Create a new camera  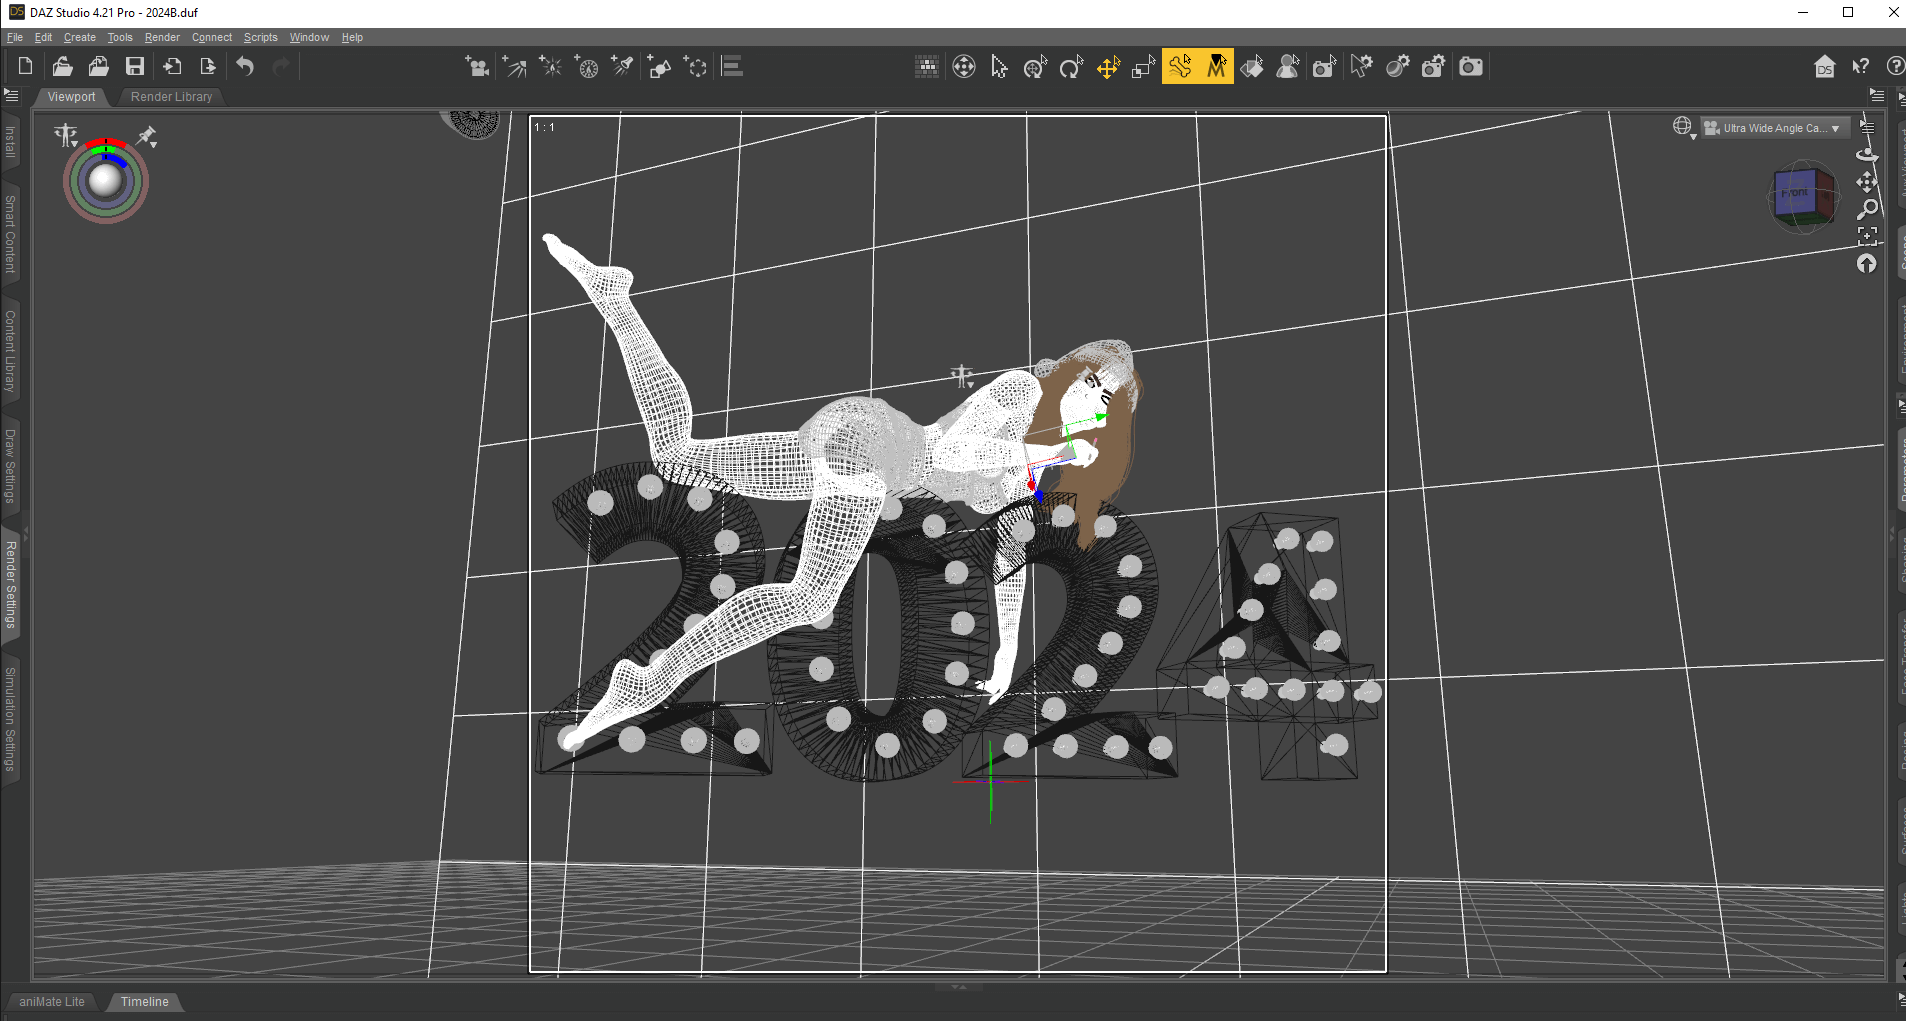tap(477, 67)
